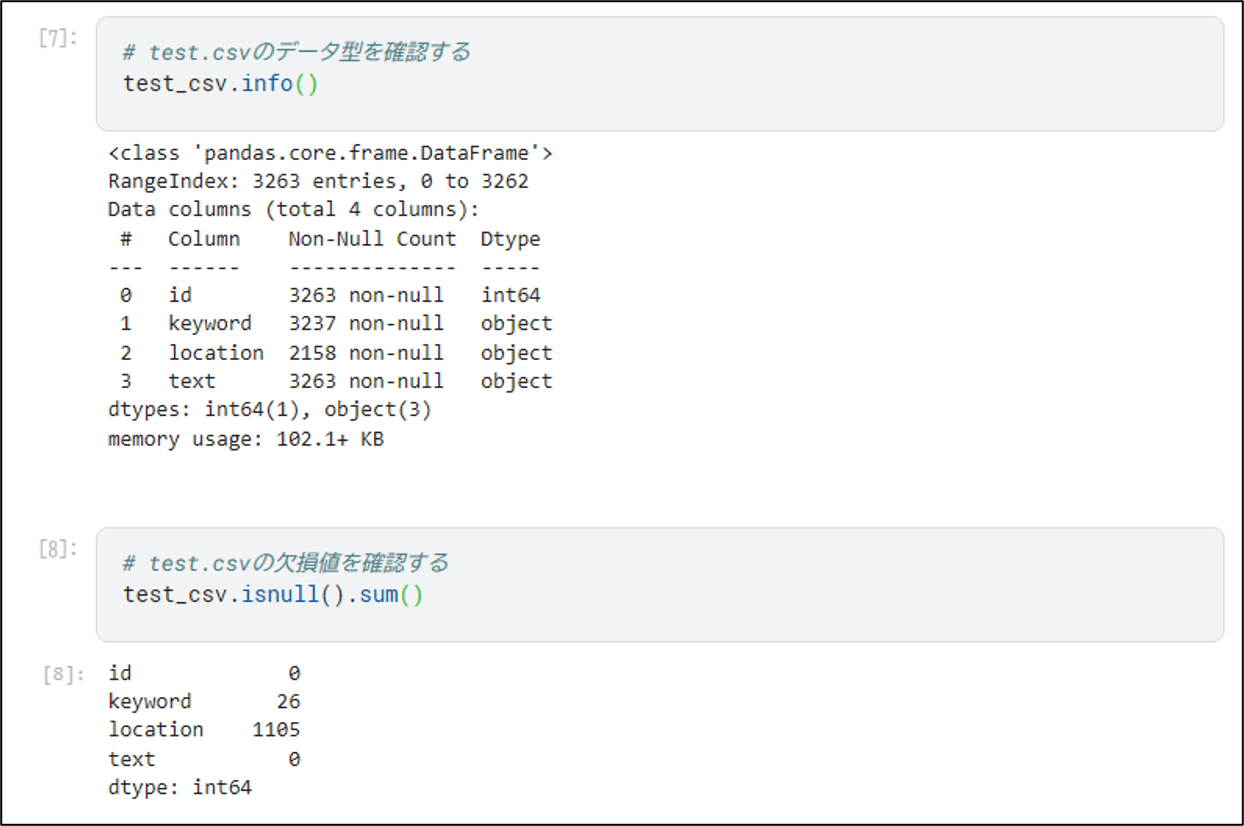Click the RangeIndex 3263 entries line

point(318,182)
